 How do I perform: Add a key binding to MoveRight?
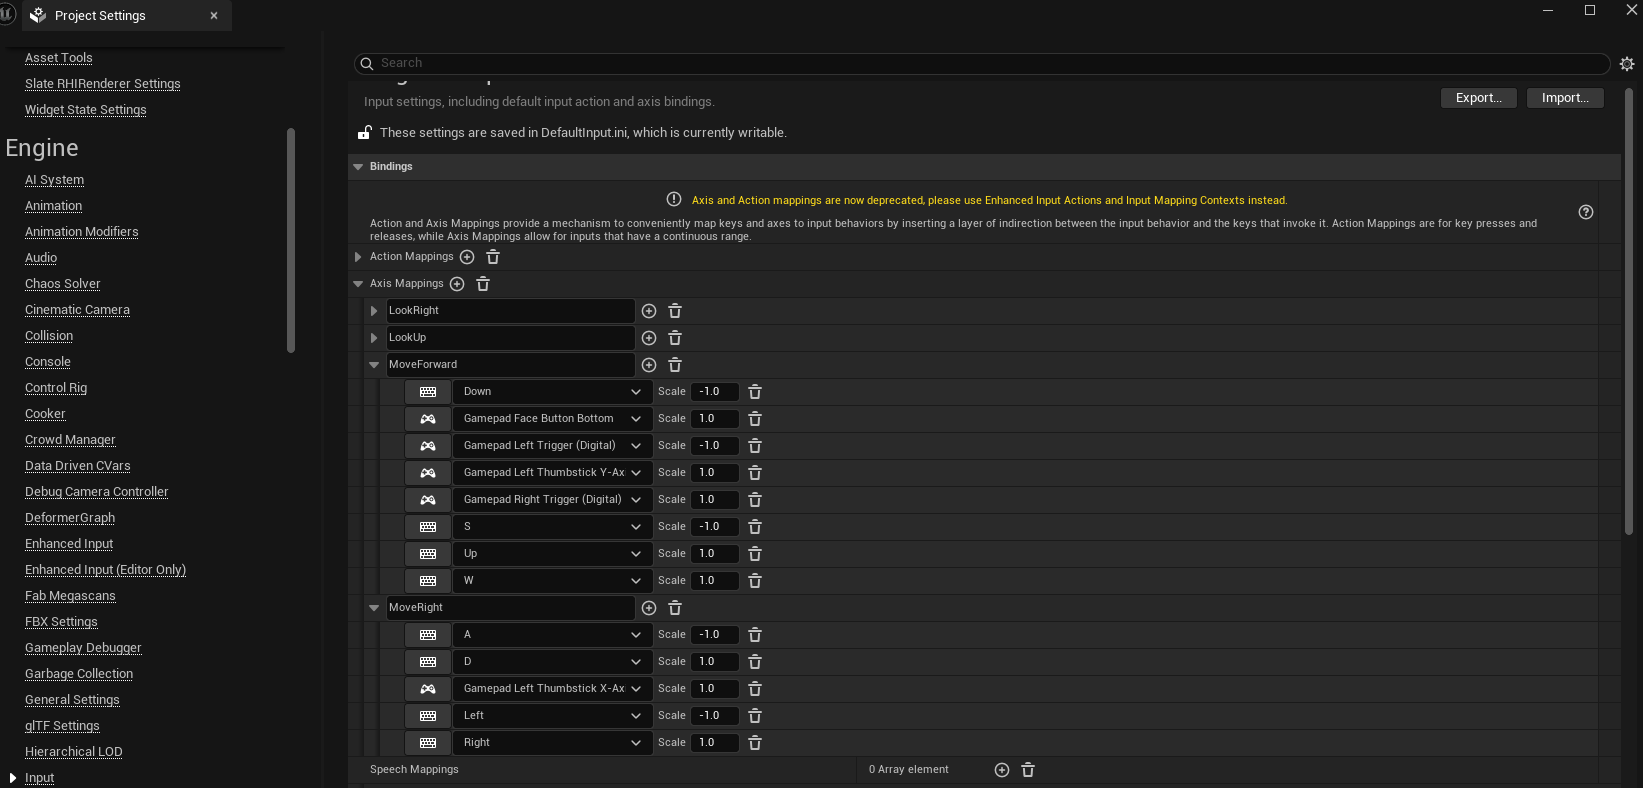[649, 608]
